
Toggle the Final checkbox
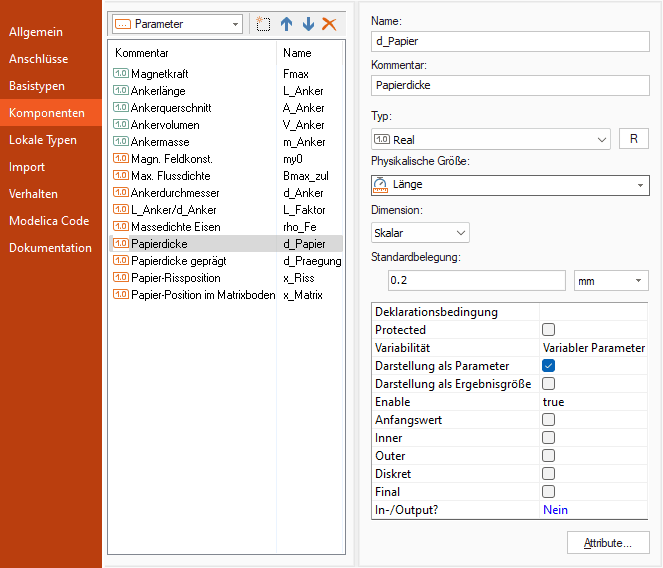[x=548, y=492]
